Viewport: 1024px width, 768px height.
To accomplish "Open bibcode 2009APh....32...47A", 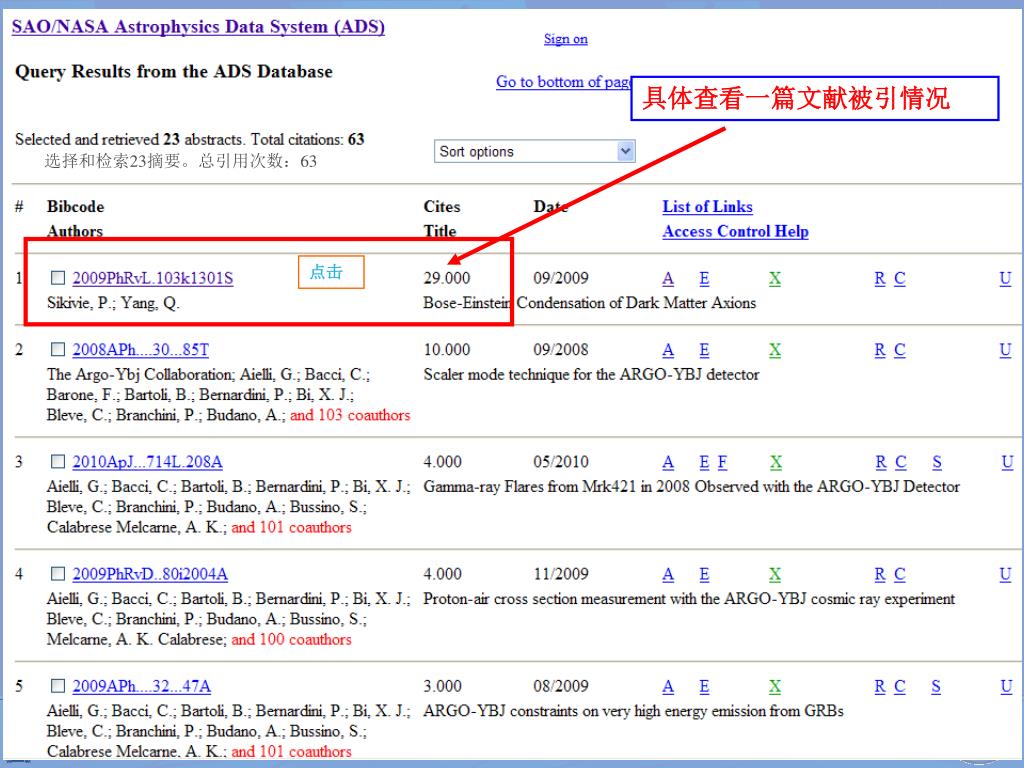I will coord(142,686).
